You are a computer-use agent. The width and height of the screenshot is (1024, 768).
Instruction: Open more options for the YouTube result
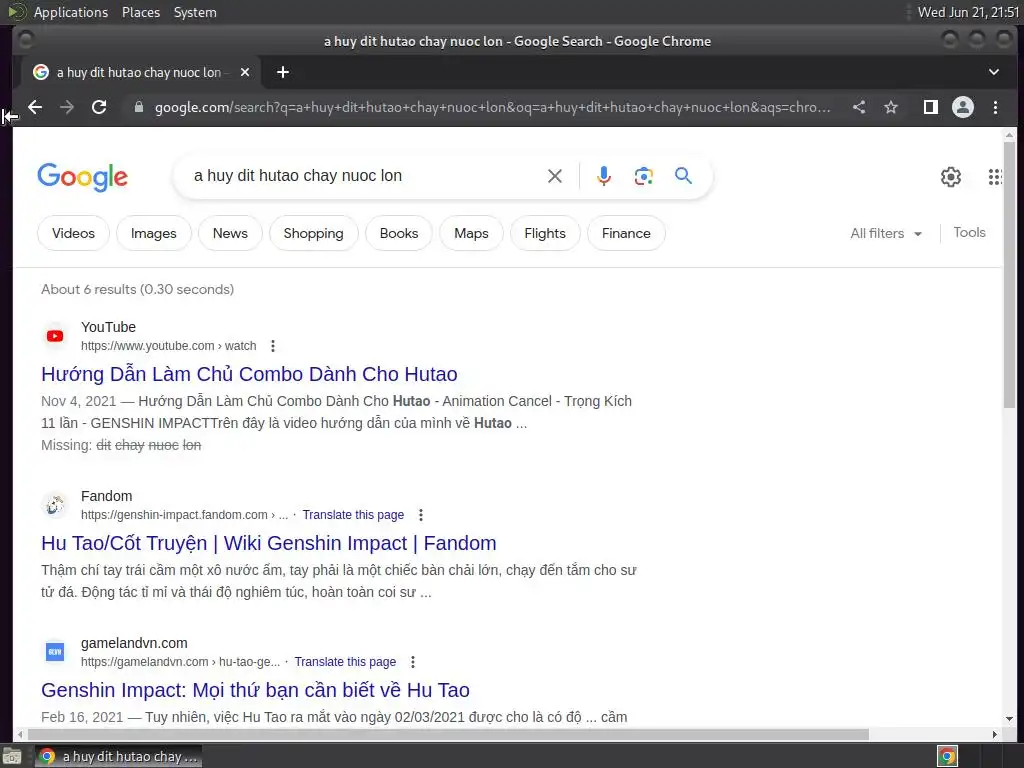point(273,346)
